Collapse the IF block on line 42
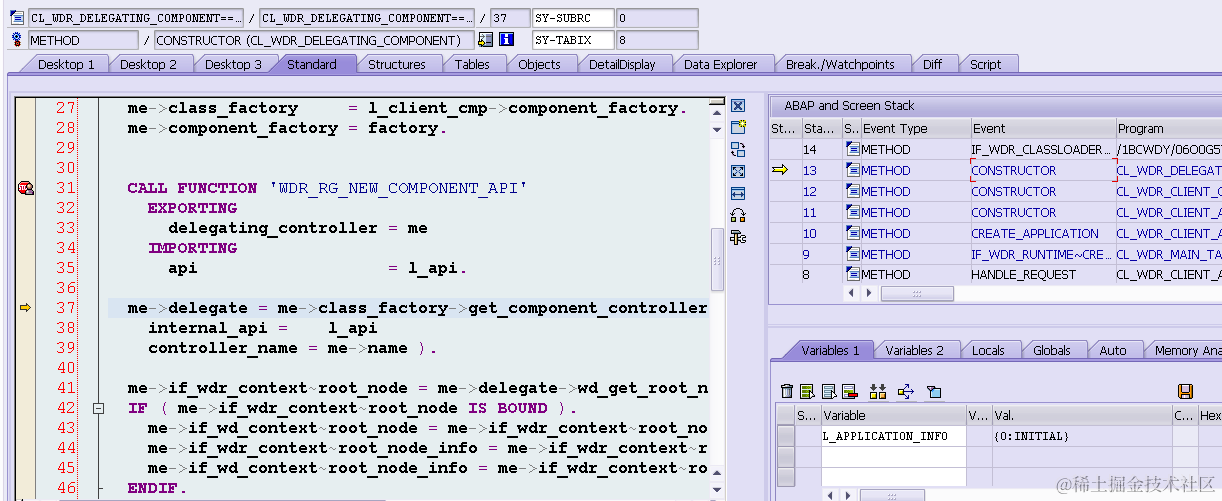This screenshot has height=501, width=1222. [x=98, y=408]
